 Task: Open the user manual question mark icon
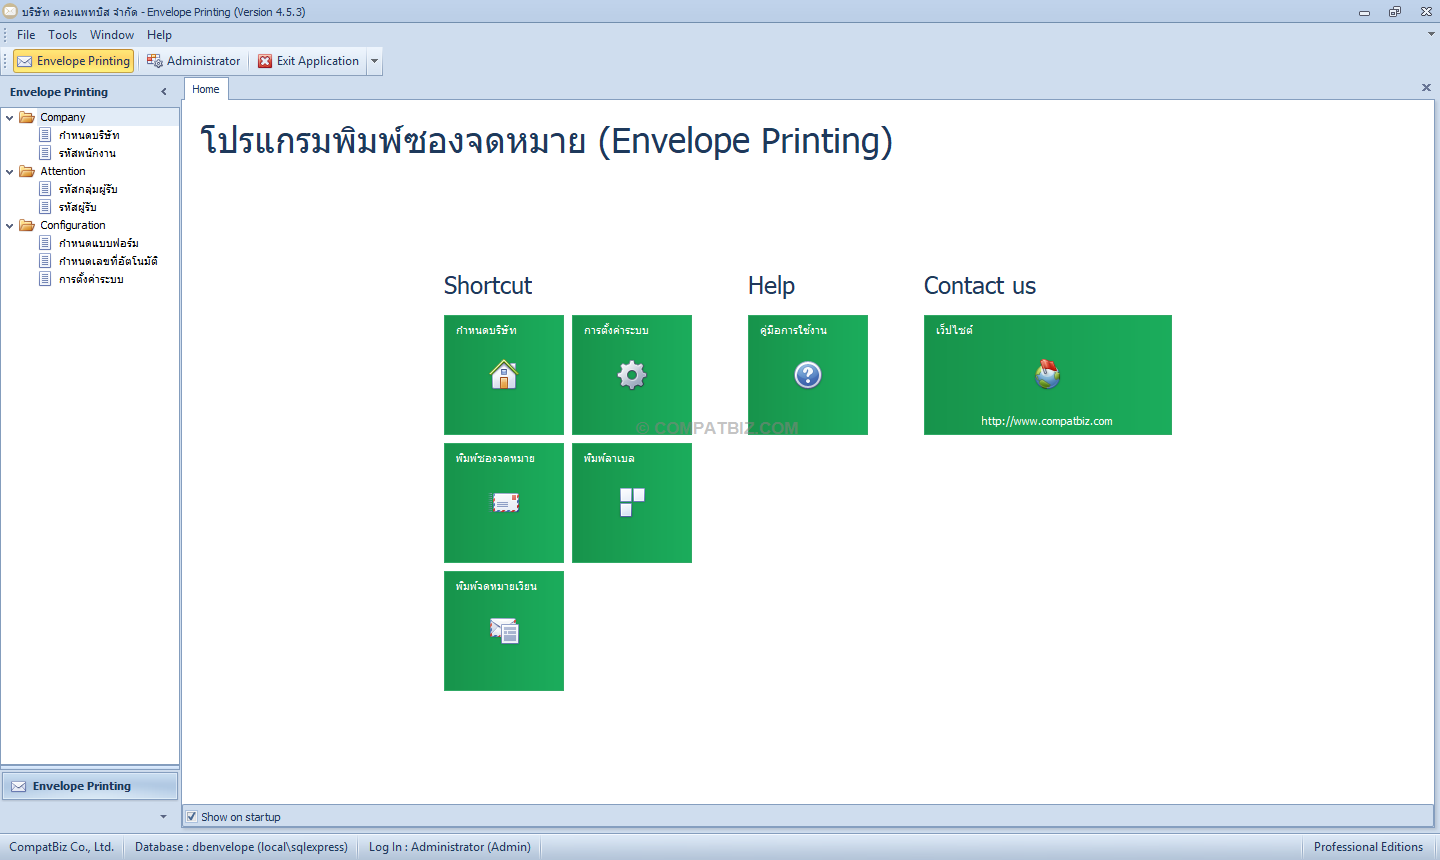808,375
